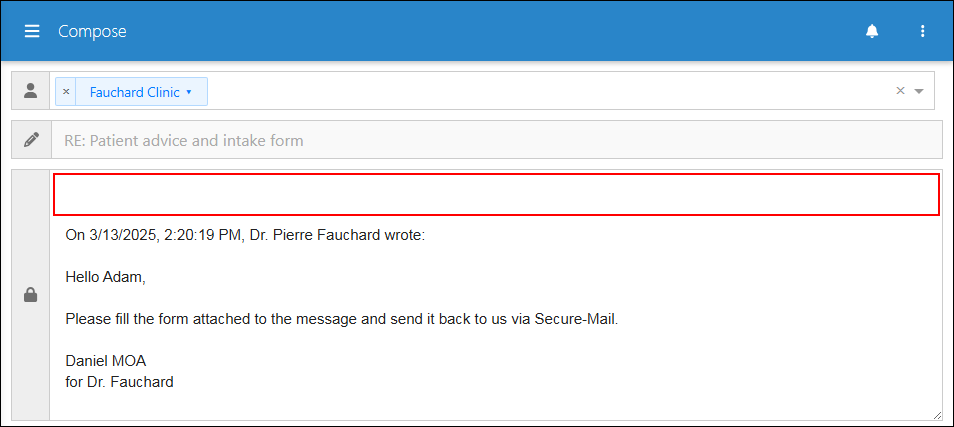Select the Fauchard Clinic recipient label
Viewport: 954px width, 427px height.
click(134, 92)
